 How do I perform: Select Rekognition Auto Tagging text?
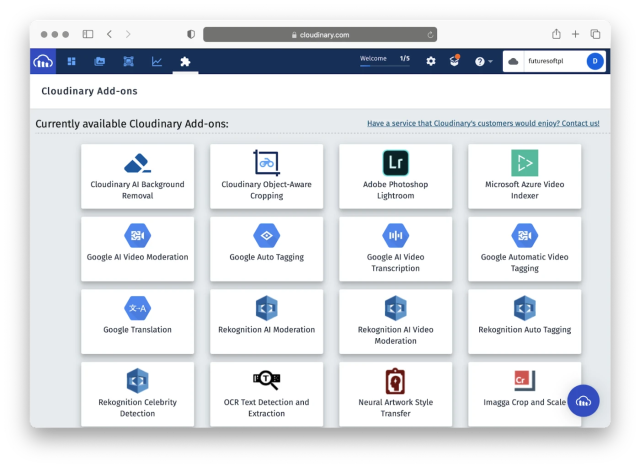coord(524,329)
